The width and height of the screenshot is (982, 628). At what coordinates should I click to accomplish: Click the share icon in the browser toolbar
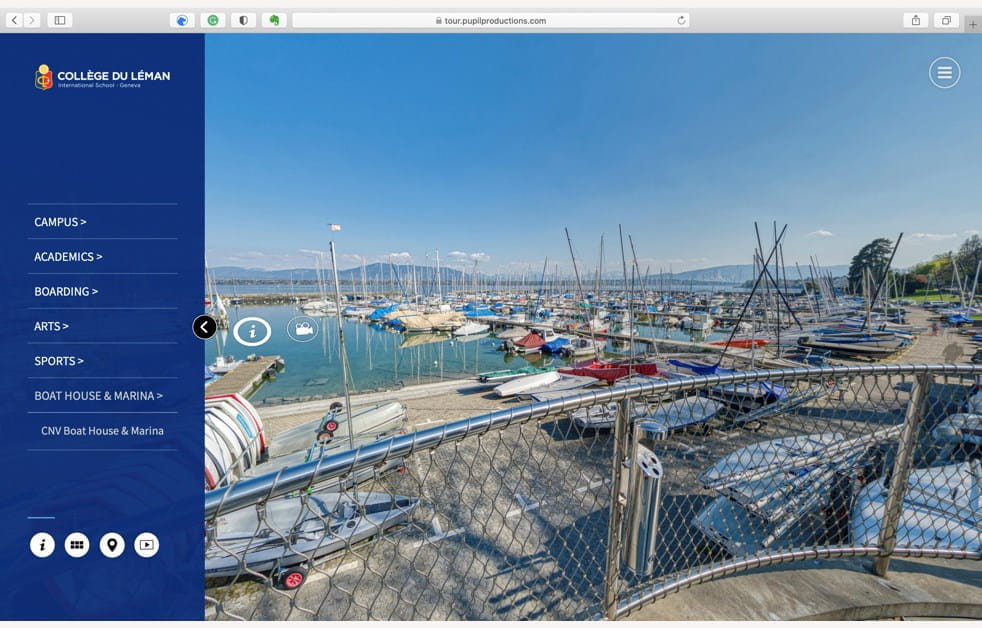[x=914, y=19]
